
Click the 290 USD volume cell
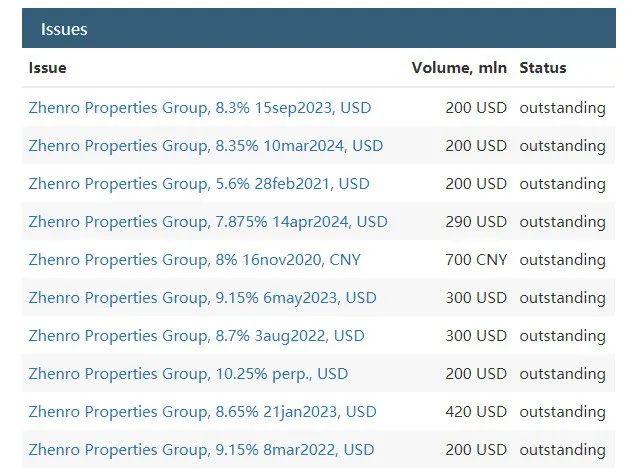coord(476,222)
